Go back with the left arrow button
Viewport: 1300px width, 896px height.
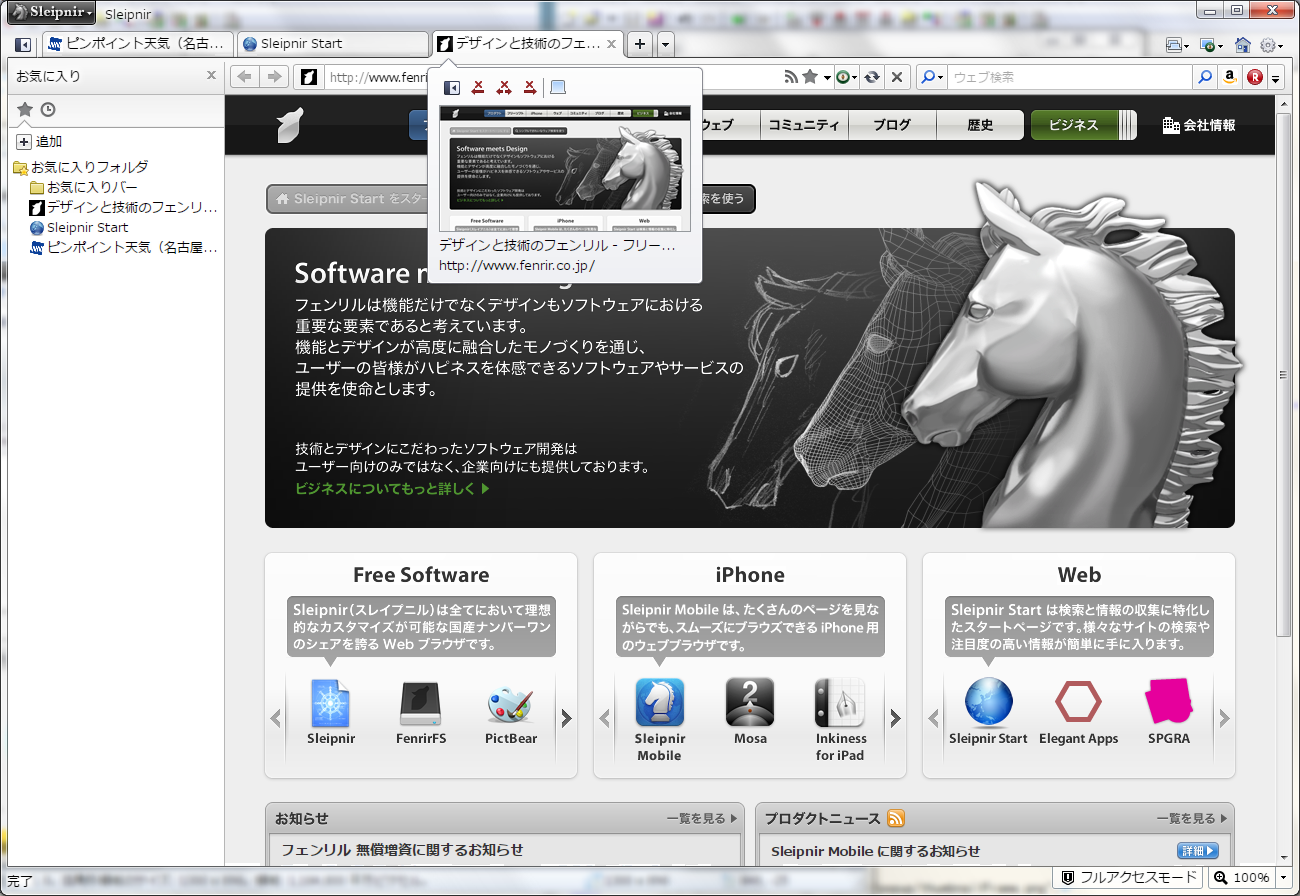244,77
